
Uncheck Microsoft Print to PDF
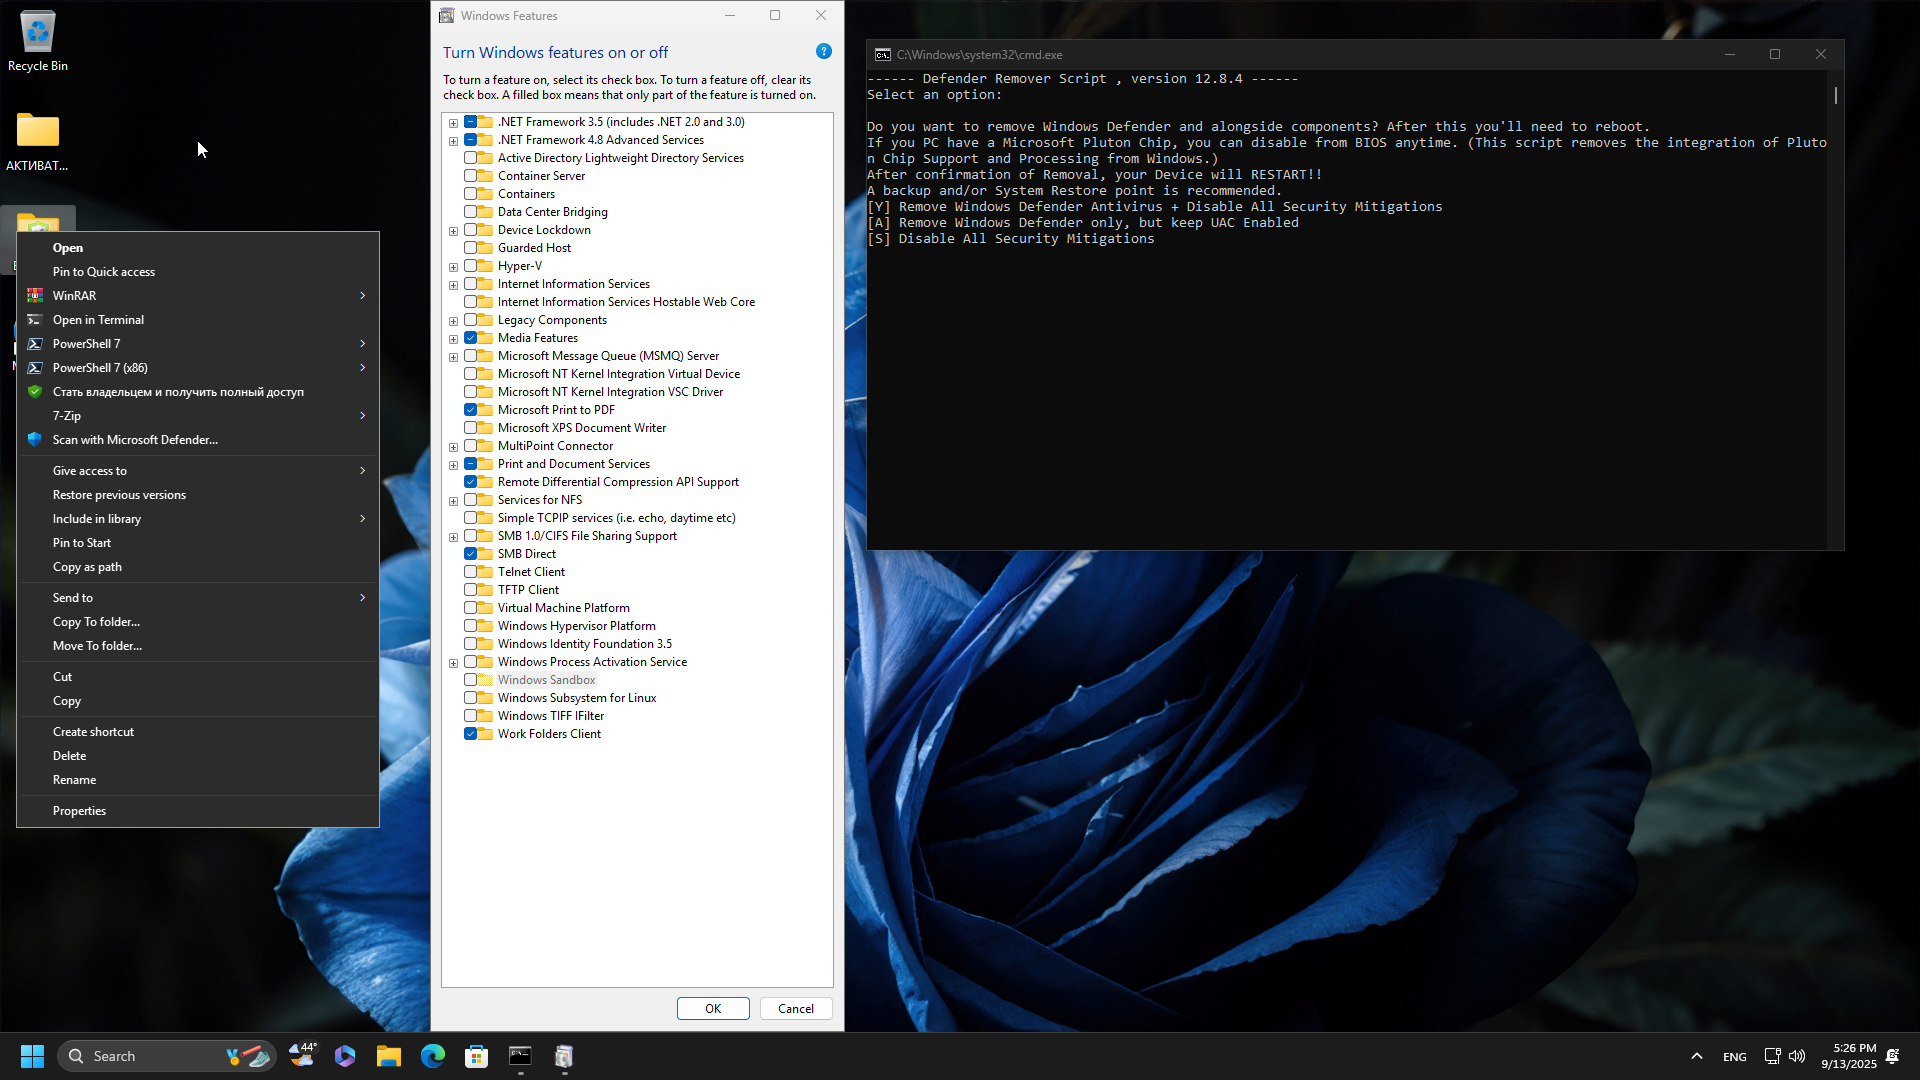coord(470,410)
